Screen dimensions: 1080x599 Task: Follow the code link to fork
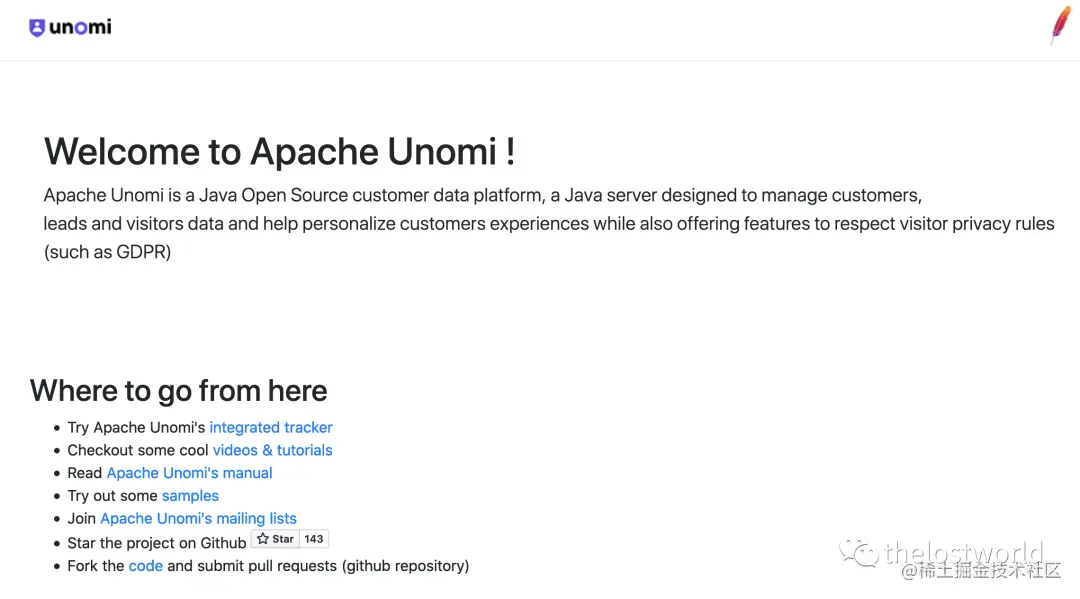coord(145,566)
